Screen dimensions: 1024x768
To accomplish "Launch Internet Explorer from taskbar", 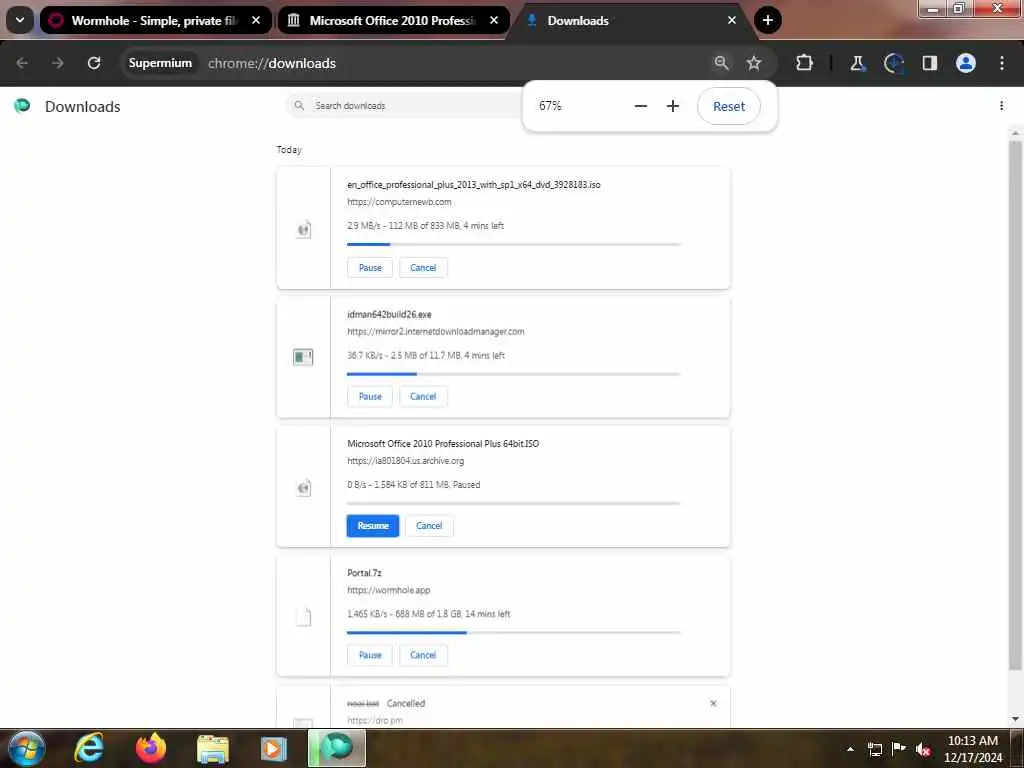I will click(x=89, y=748).
